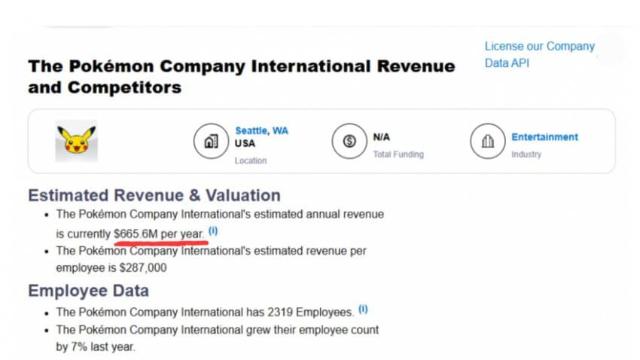The height and width of the screenshot is (360, 640).
Task: Click the page title heading text
Action: 242,77
